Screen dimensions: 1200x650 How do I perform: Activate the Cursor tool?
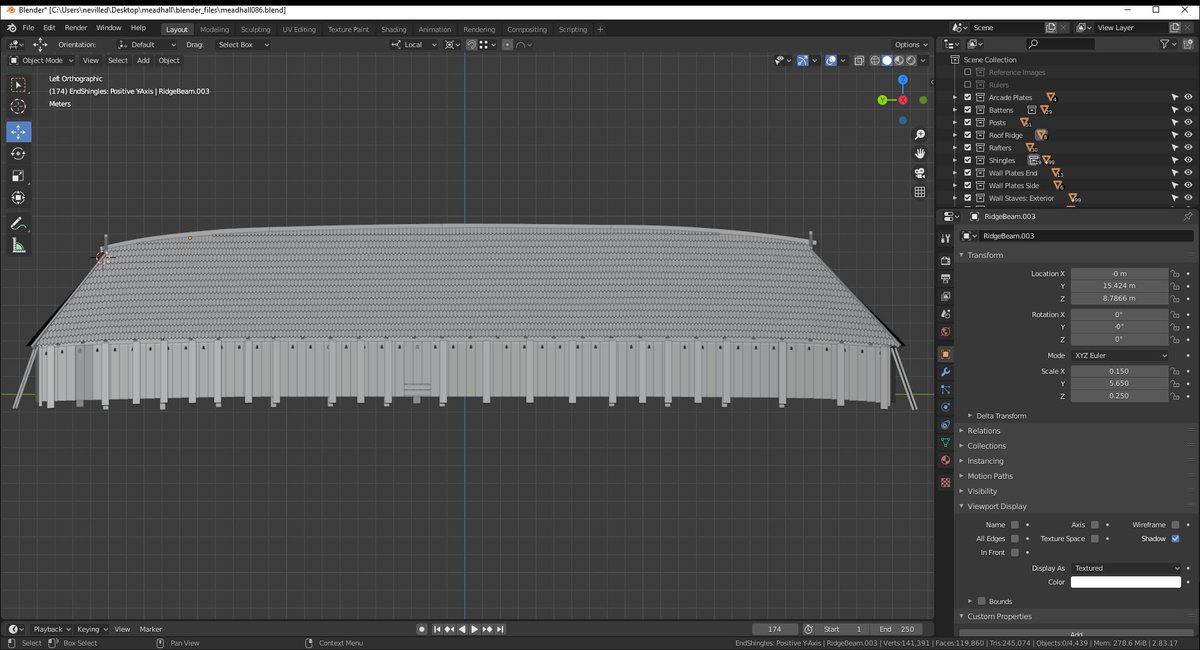click(18, 107)
